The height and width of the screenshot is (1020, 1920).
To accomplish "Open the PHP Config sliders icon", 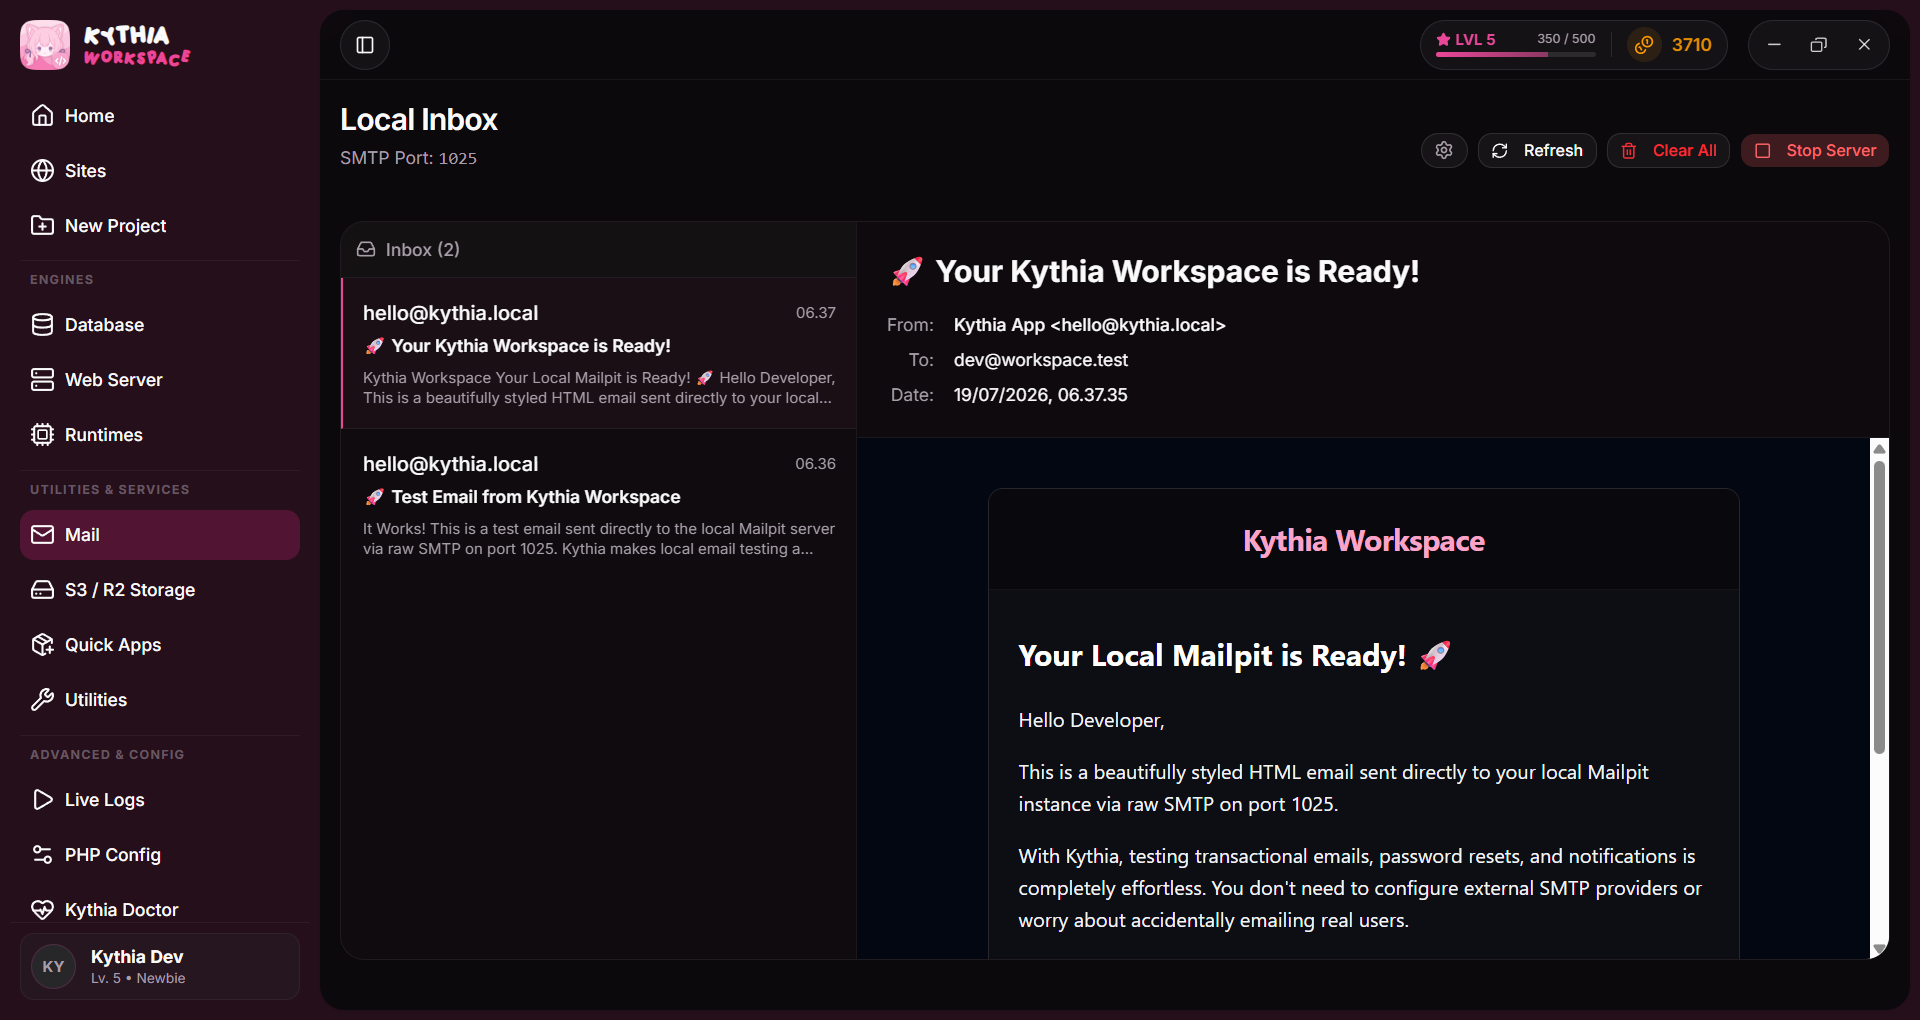I will (x=42, y=854).
